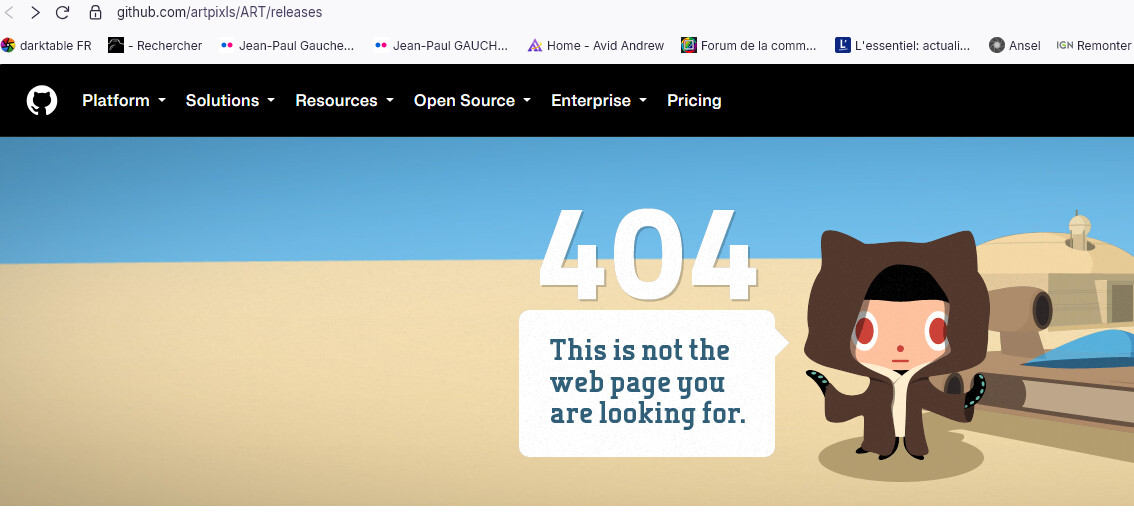Open the '- Rechercher' bookmark
This screenshot has height=529, width=1134.
tap(155, 46)
